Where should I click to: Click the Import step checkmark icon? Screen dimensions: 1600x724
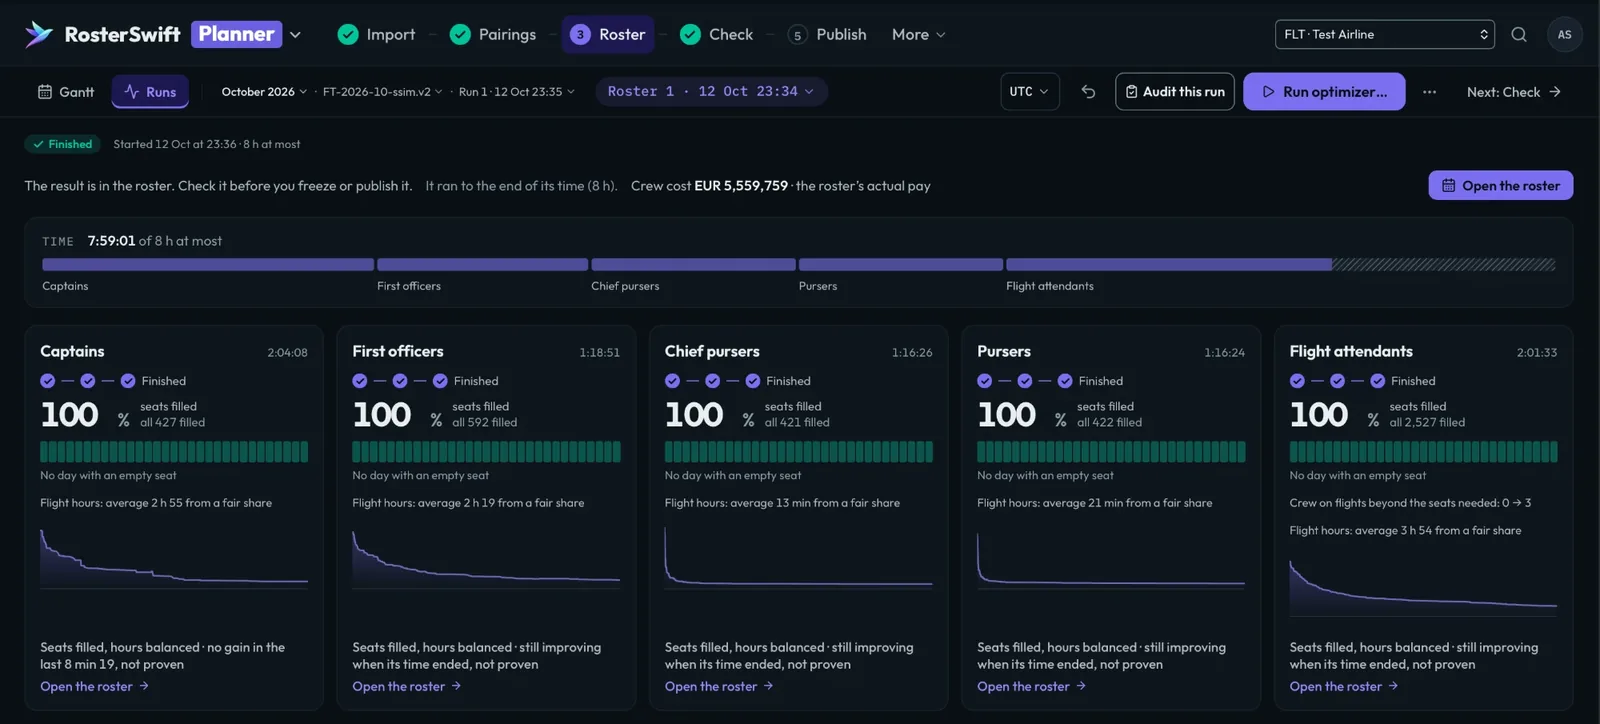tap(348, 34)
